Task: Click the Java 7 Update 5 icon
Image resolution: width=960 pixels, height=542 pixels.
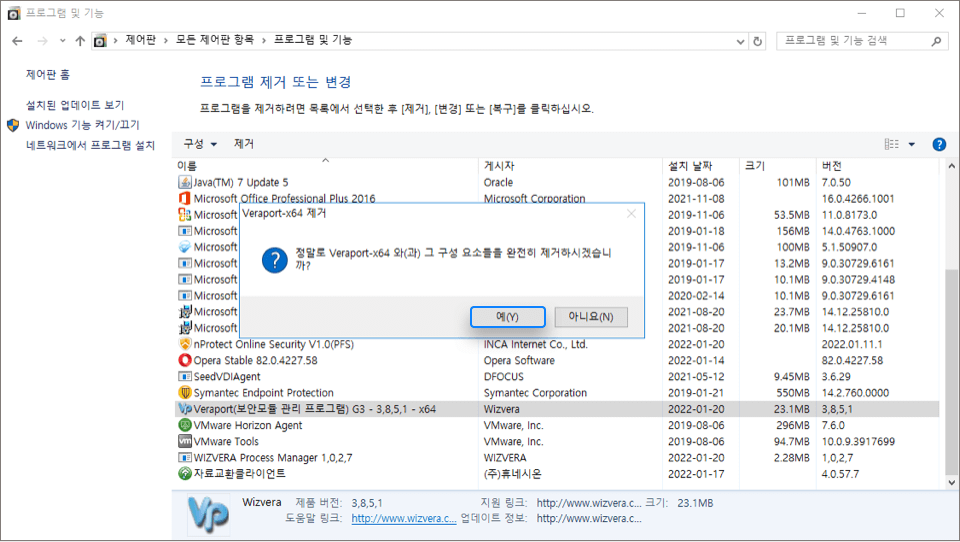Action: 184,182
